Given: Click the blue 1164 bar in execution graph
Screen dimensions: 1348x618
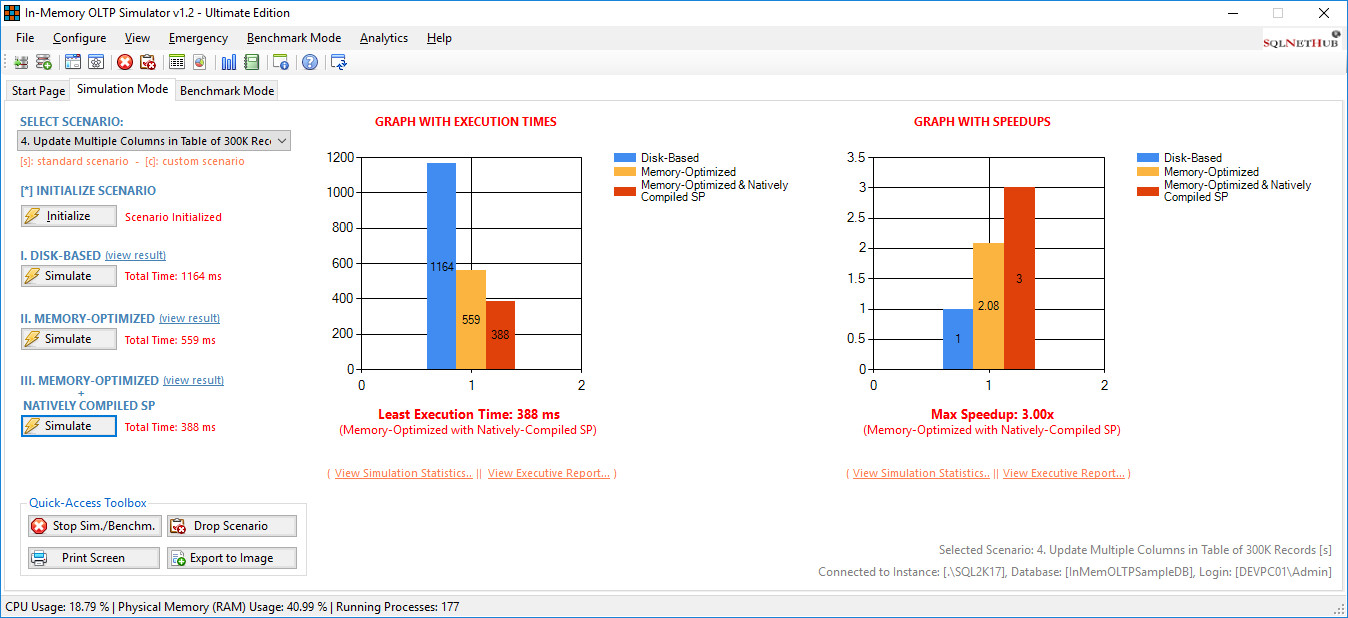Looking at the screenshot, I should tap(441, 266).
